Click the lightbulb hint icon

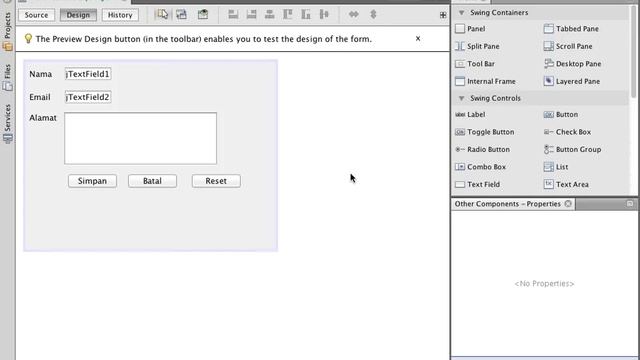click(28, 39)
